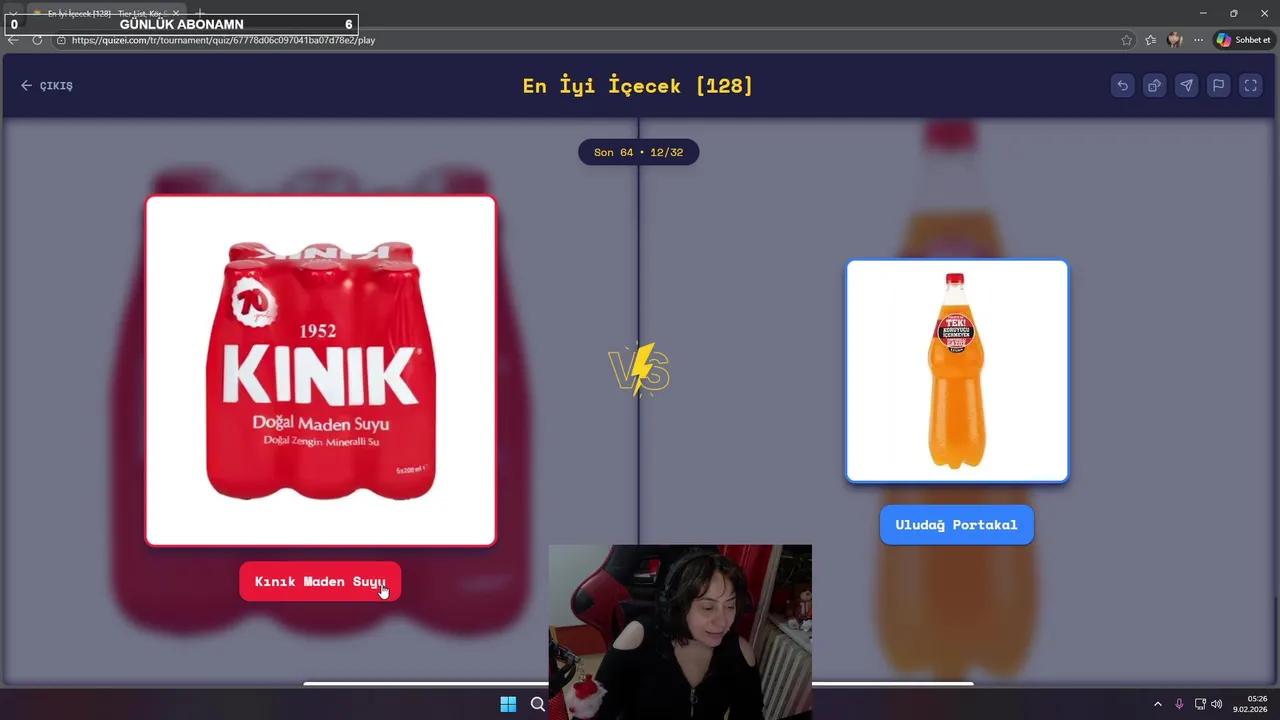The image size is (1280, 720).
Task: Vote for Kınık Maden Suyu button
Action: point(320,581)
